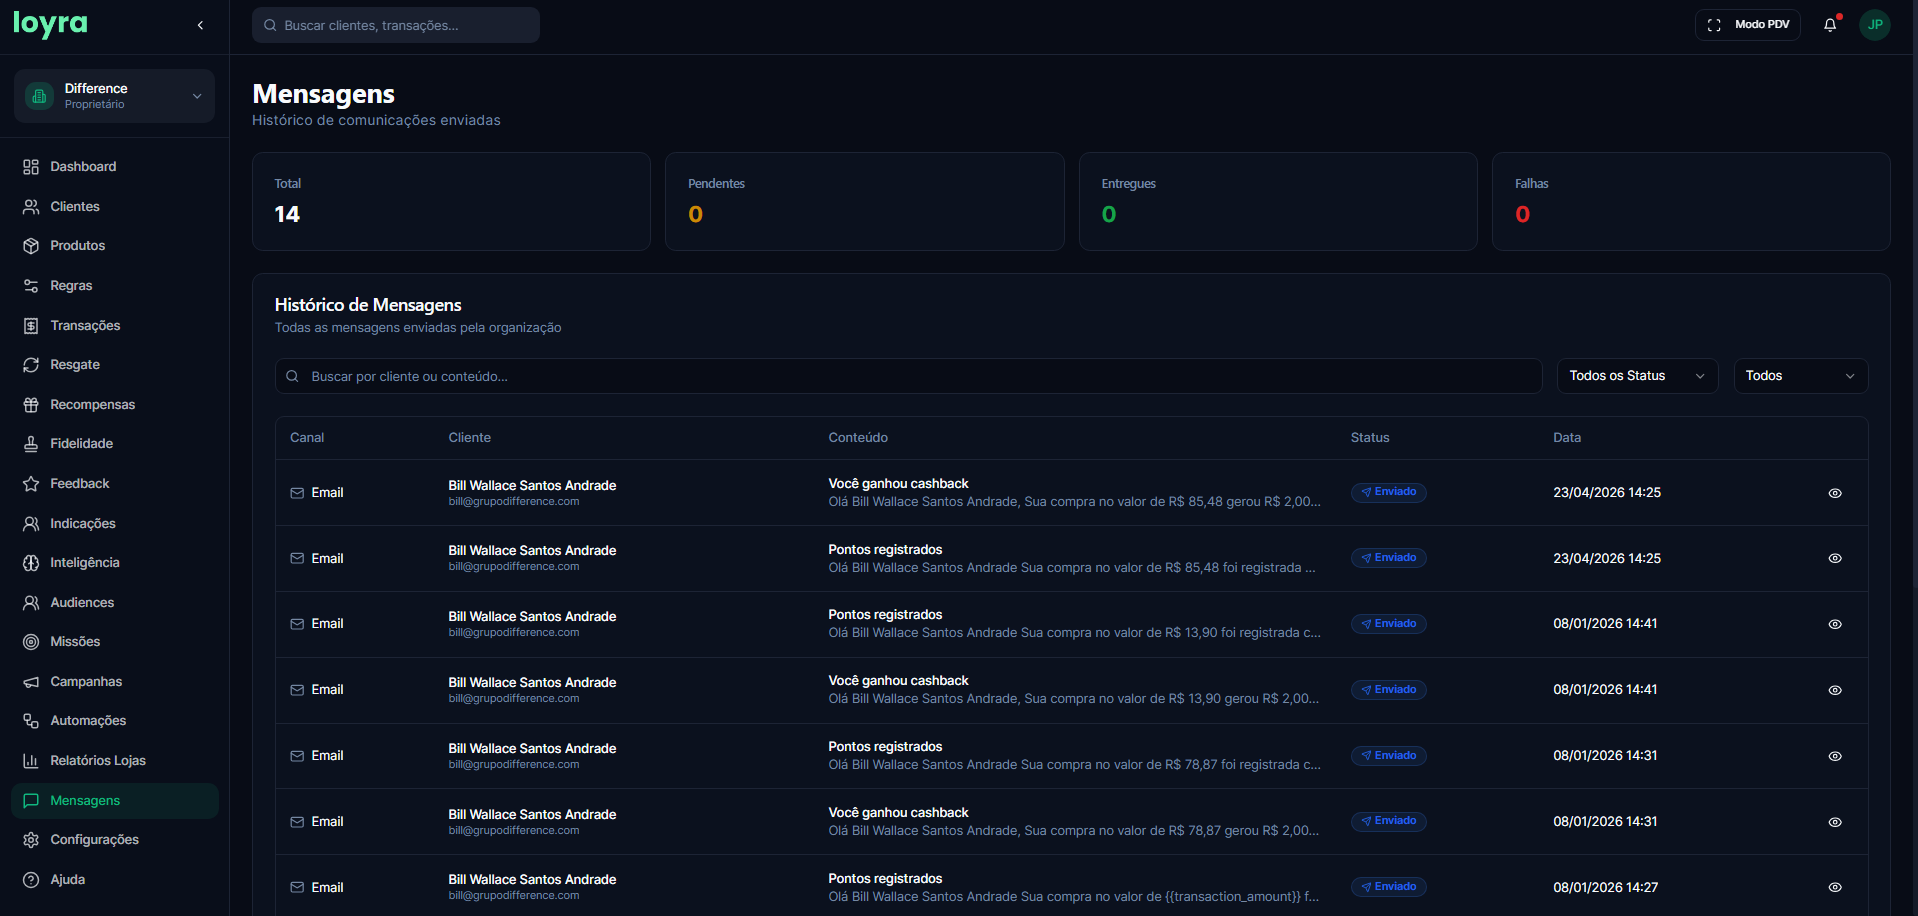
Task: Click the Enviado badge dated 23/04/2026 cashback
Action: click(1388, 492)
